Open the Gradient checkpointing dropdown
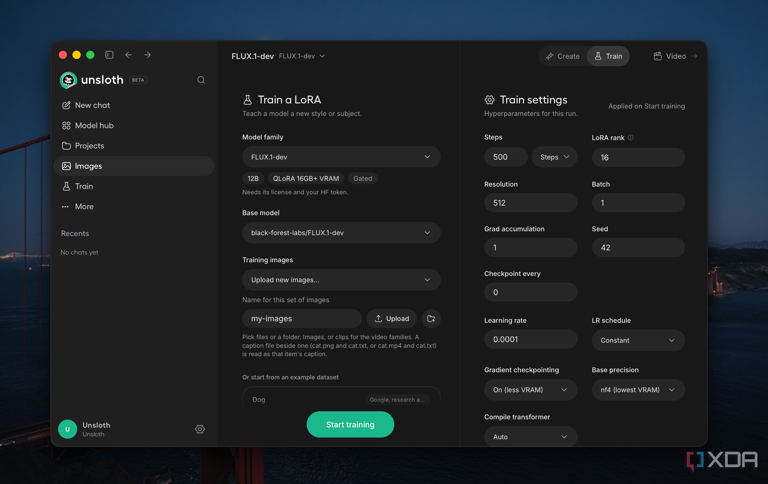The image size is (768, 484). tap(530, 390)
